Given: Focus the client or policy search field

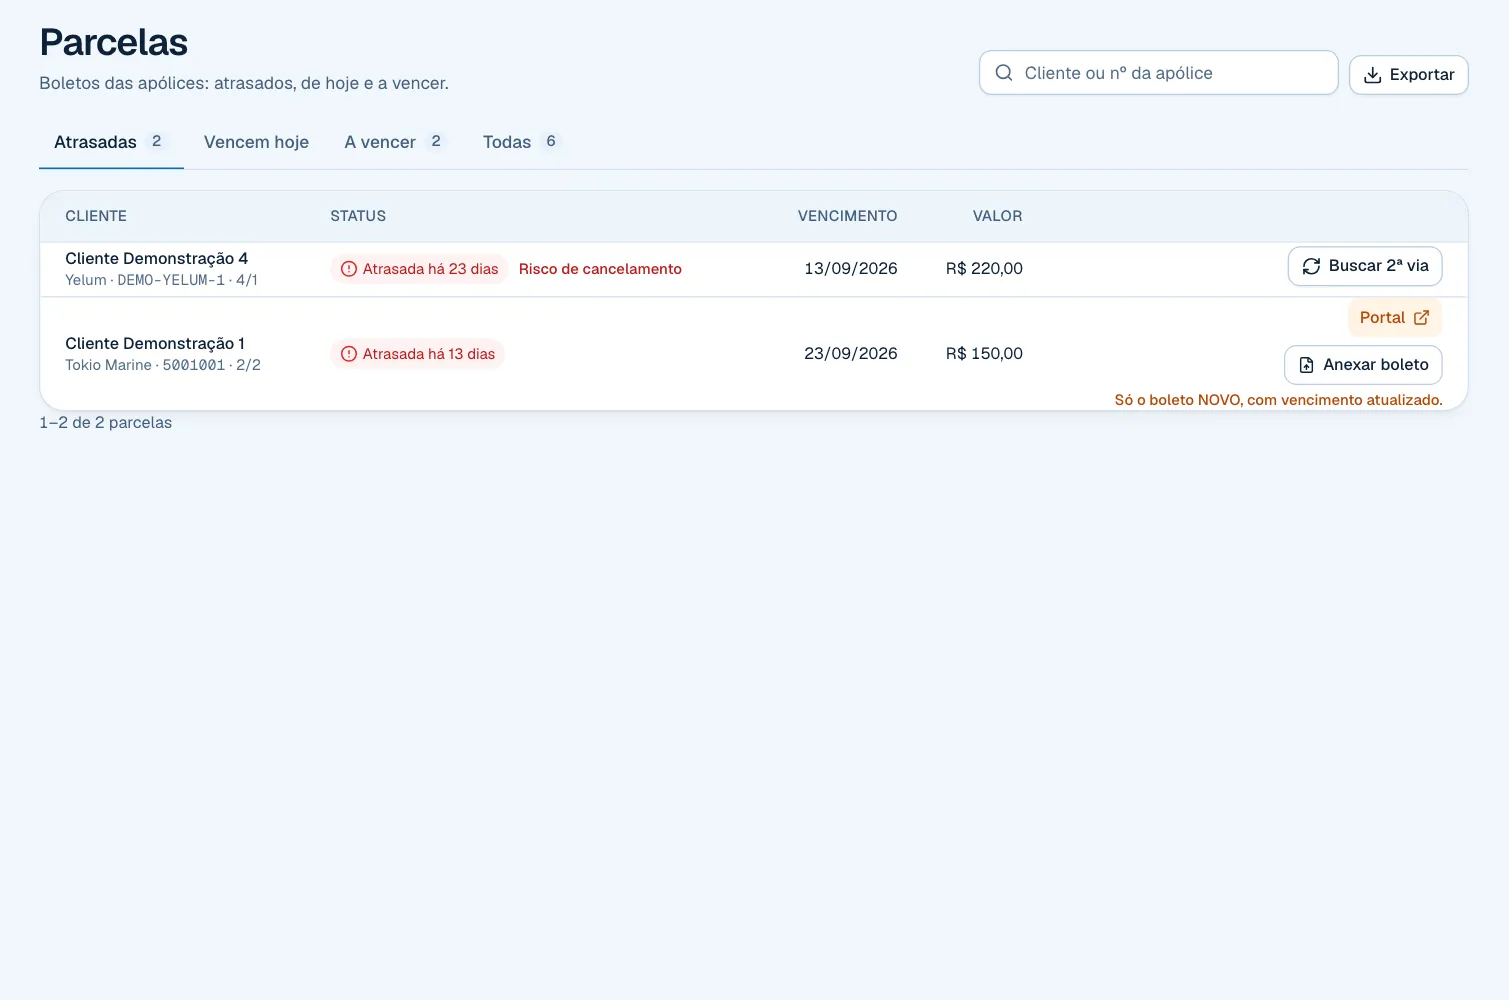Looking at the screenshot, I should tap(1158, 73).
